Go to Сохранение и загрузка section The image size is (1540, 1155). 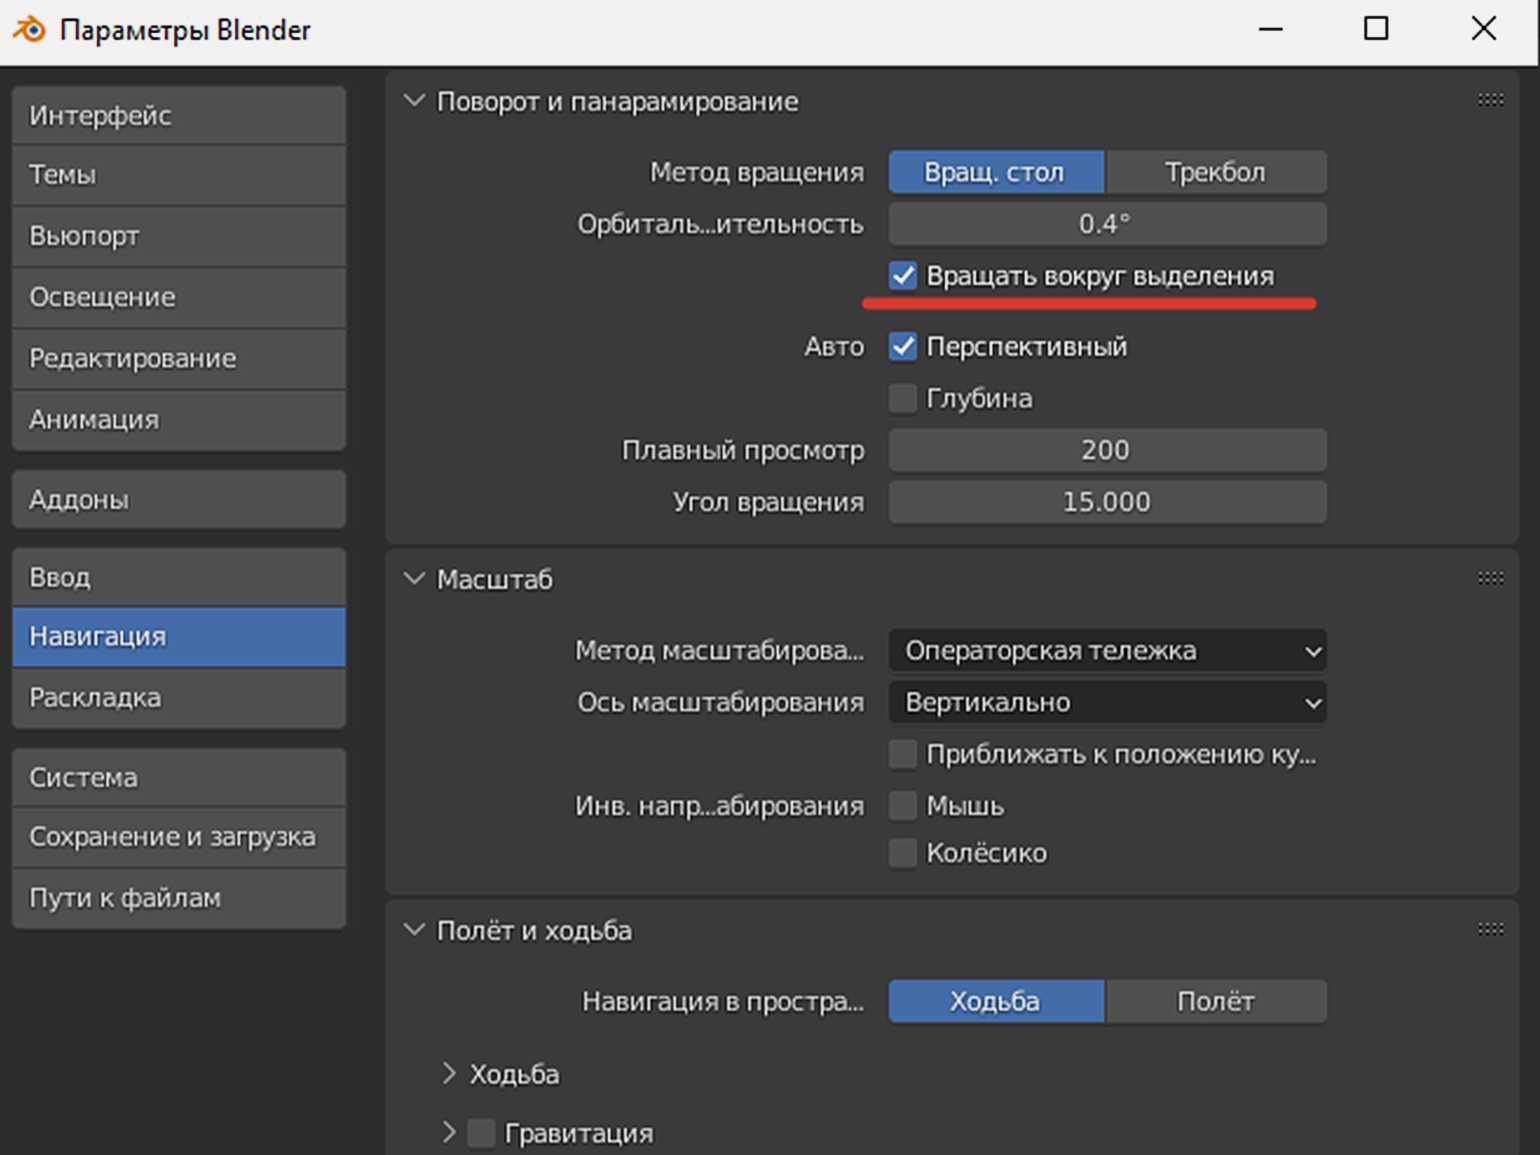coord(179,837)
